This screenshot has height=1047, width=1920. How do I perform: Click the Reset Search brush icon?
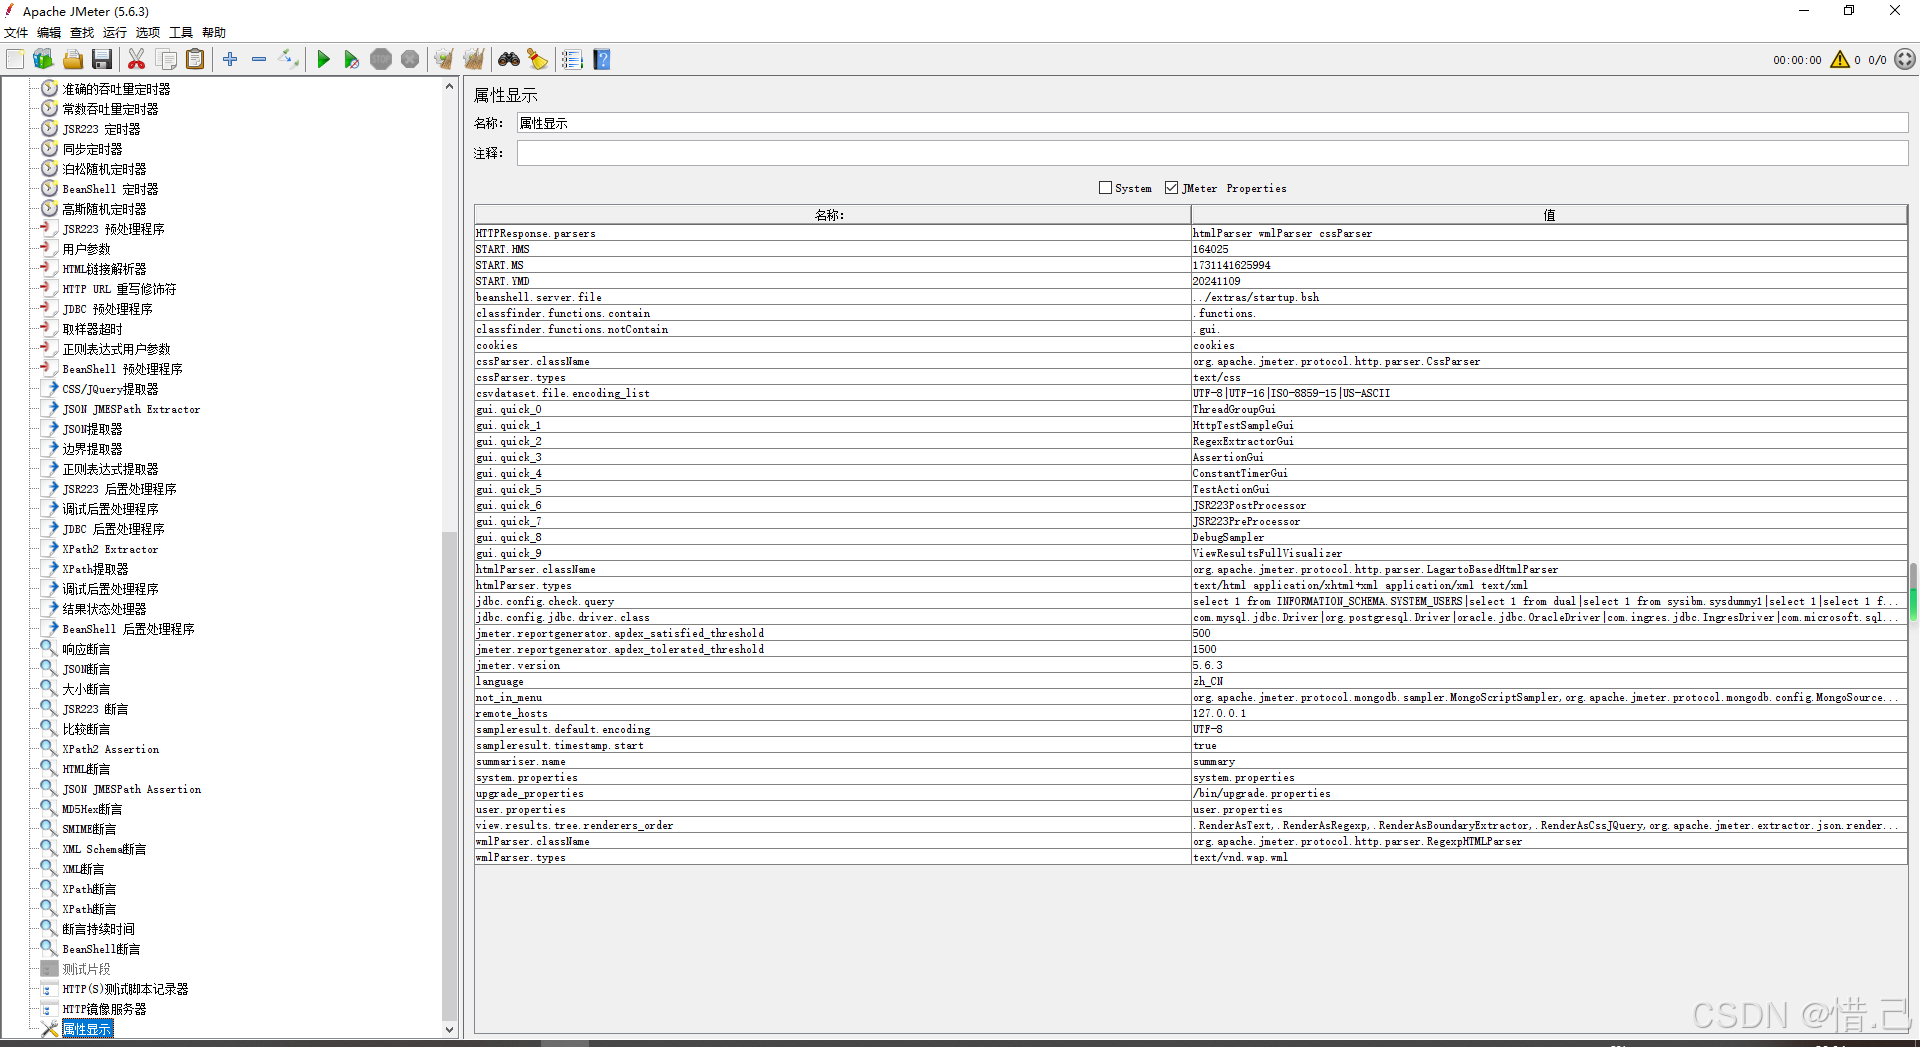tap(538, 59)
